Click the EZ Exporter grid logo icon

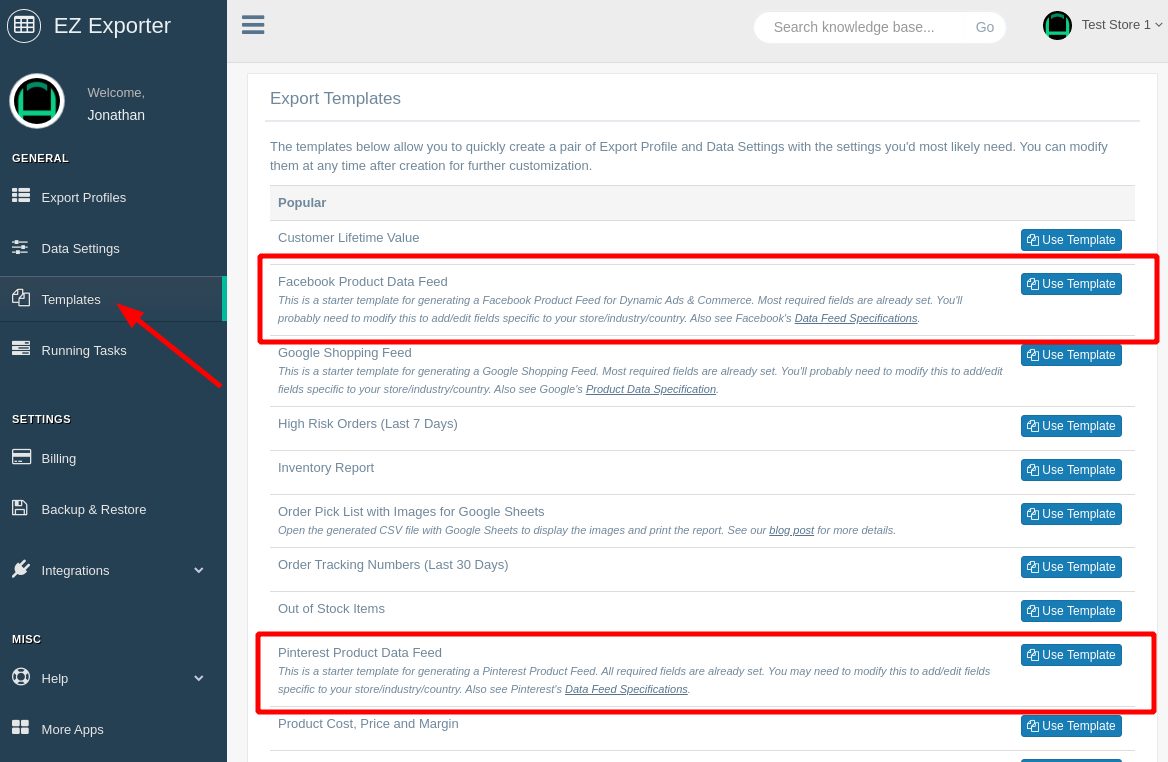(x=24, y=25)
